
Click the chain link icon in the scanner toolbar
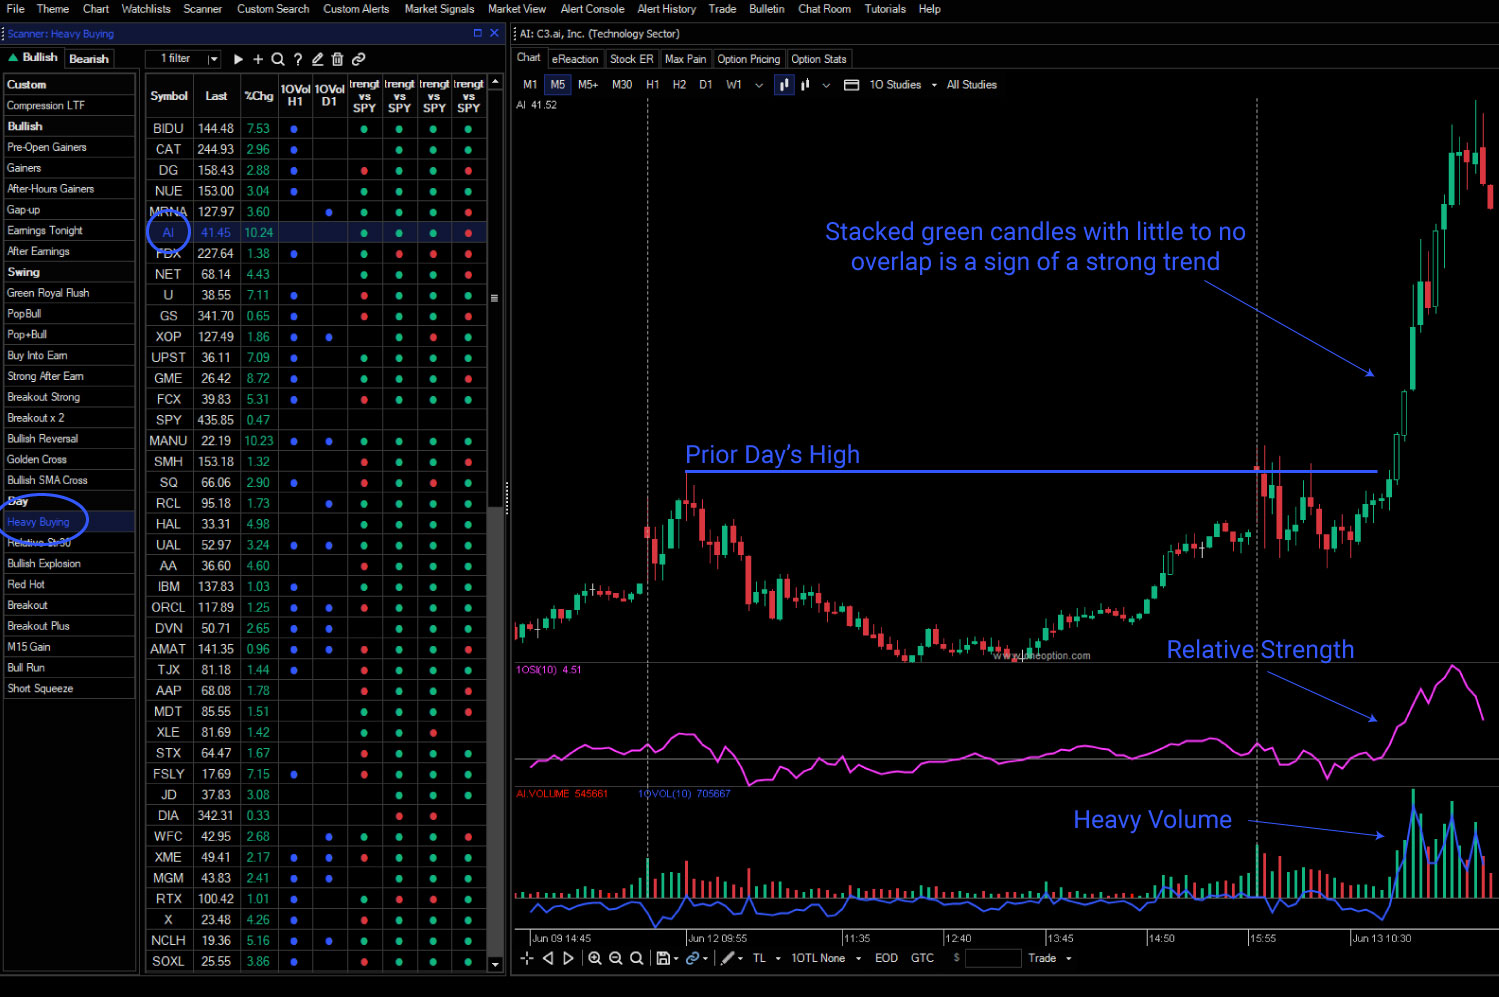(x=358, y=58)
